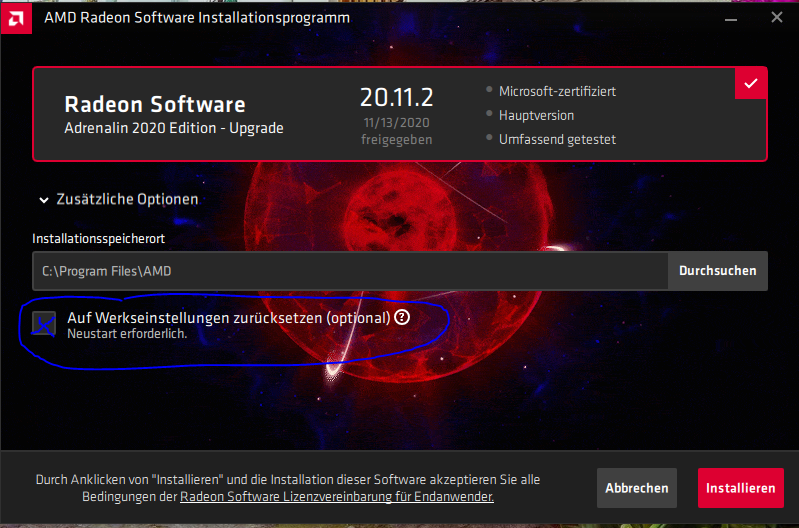Click version number 20.11.2

(x=396, y=97)
